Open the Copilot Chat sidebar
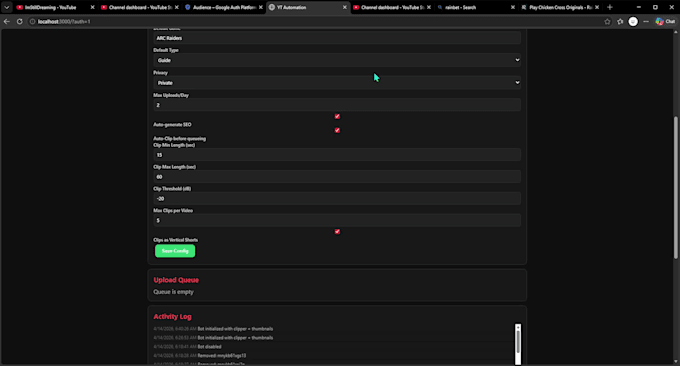 tap(665, 21)
